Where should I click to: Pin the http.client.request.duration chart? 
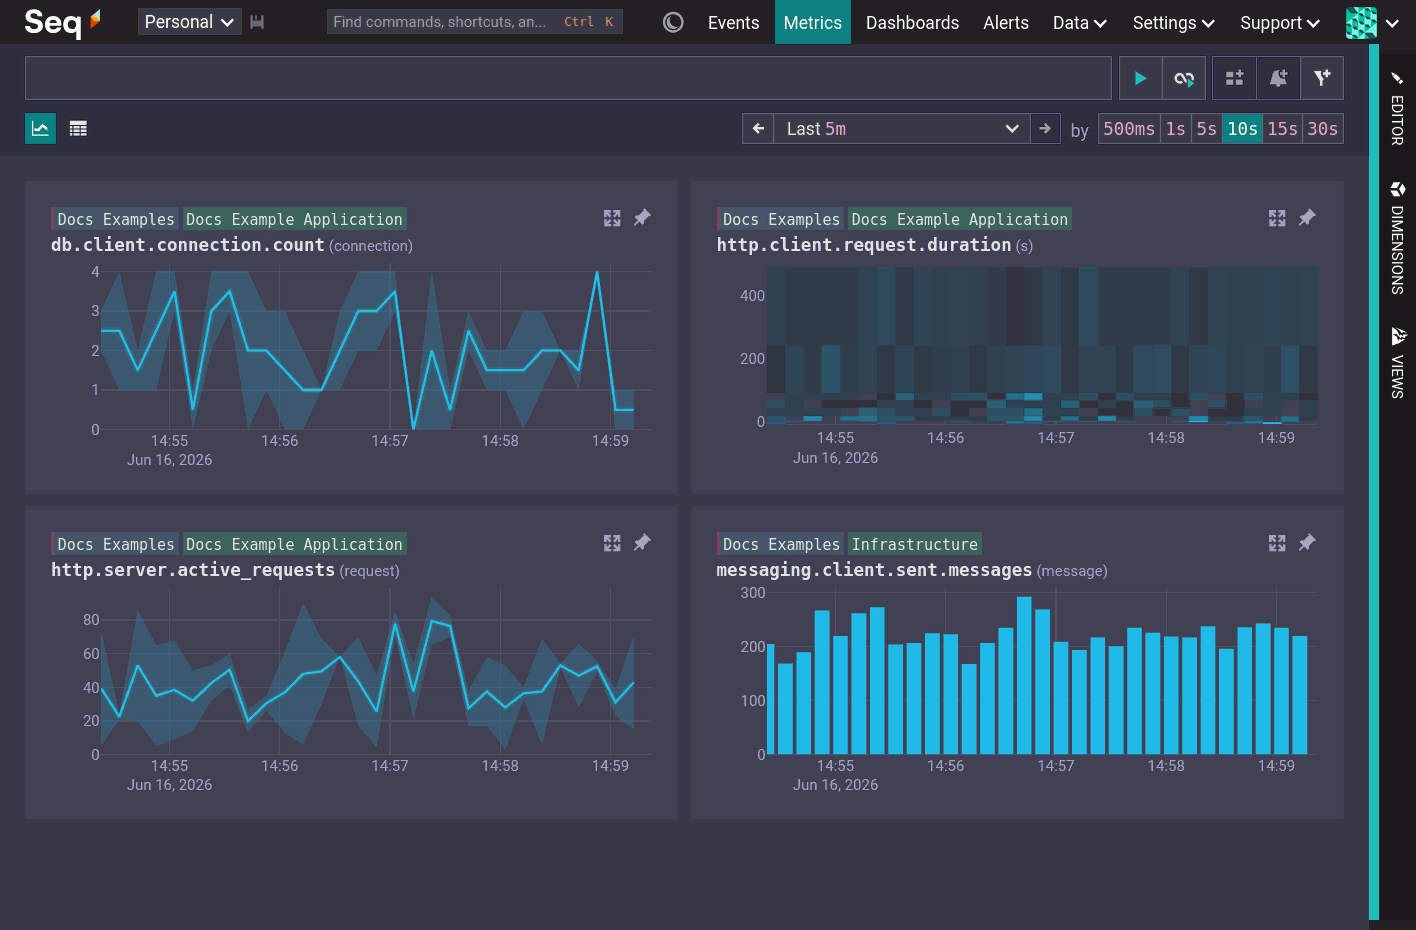point(1307,218)
